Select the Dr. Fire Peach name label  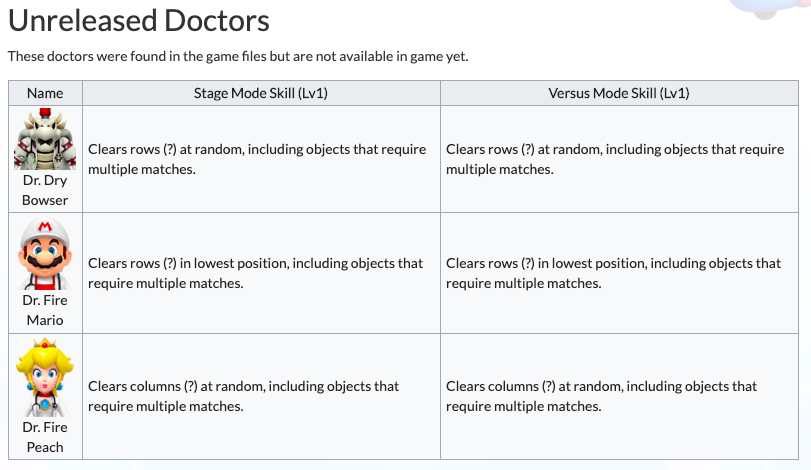(45, 437)
